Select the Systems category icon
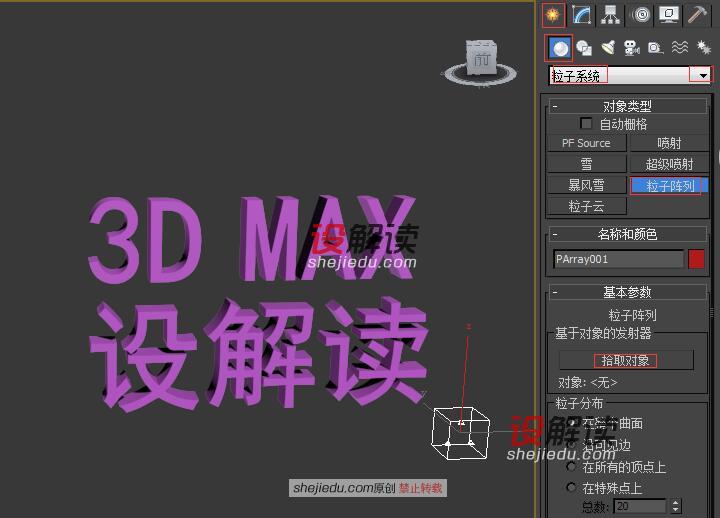This screenshot has width=720, height=518. tap(703, 47)
